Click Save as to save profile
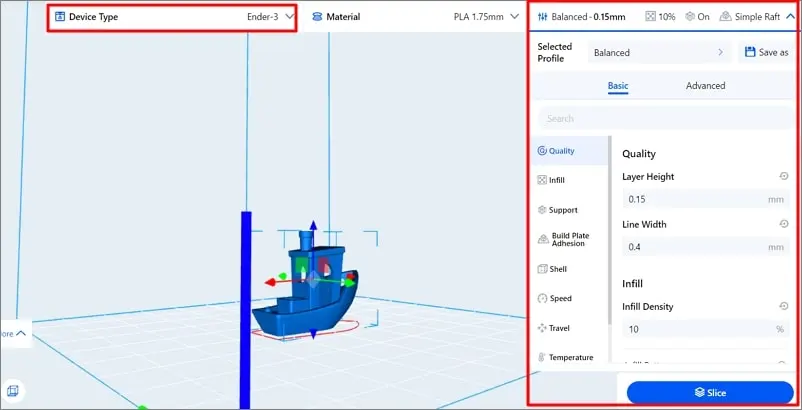 [765, 52]
